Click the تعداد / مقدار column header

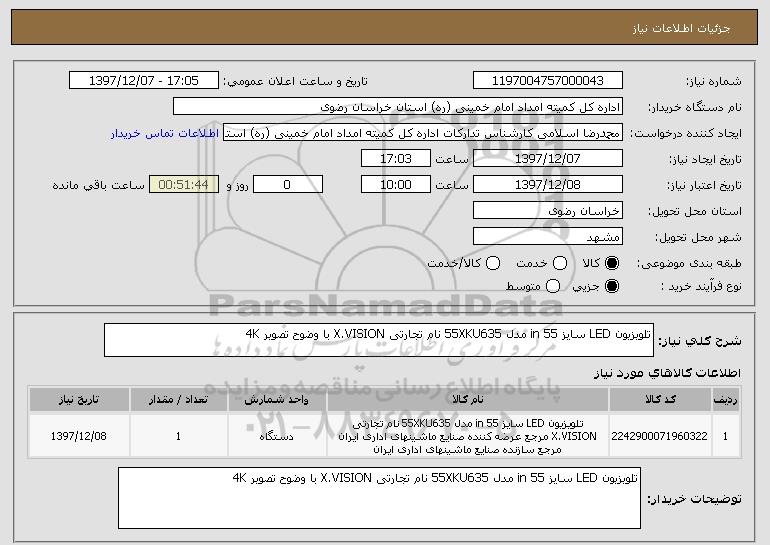click(x=178, y=400)
